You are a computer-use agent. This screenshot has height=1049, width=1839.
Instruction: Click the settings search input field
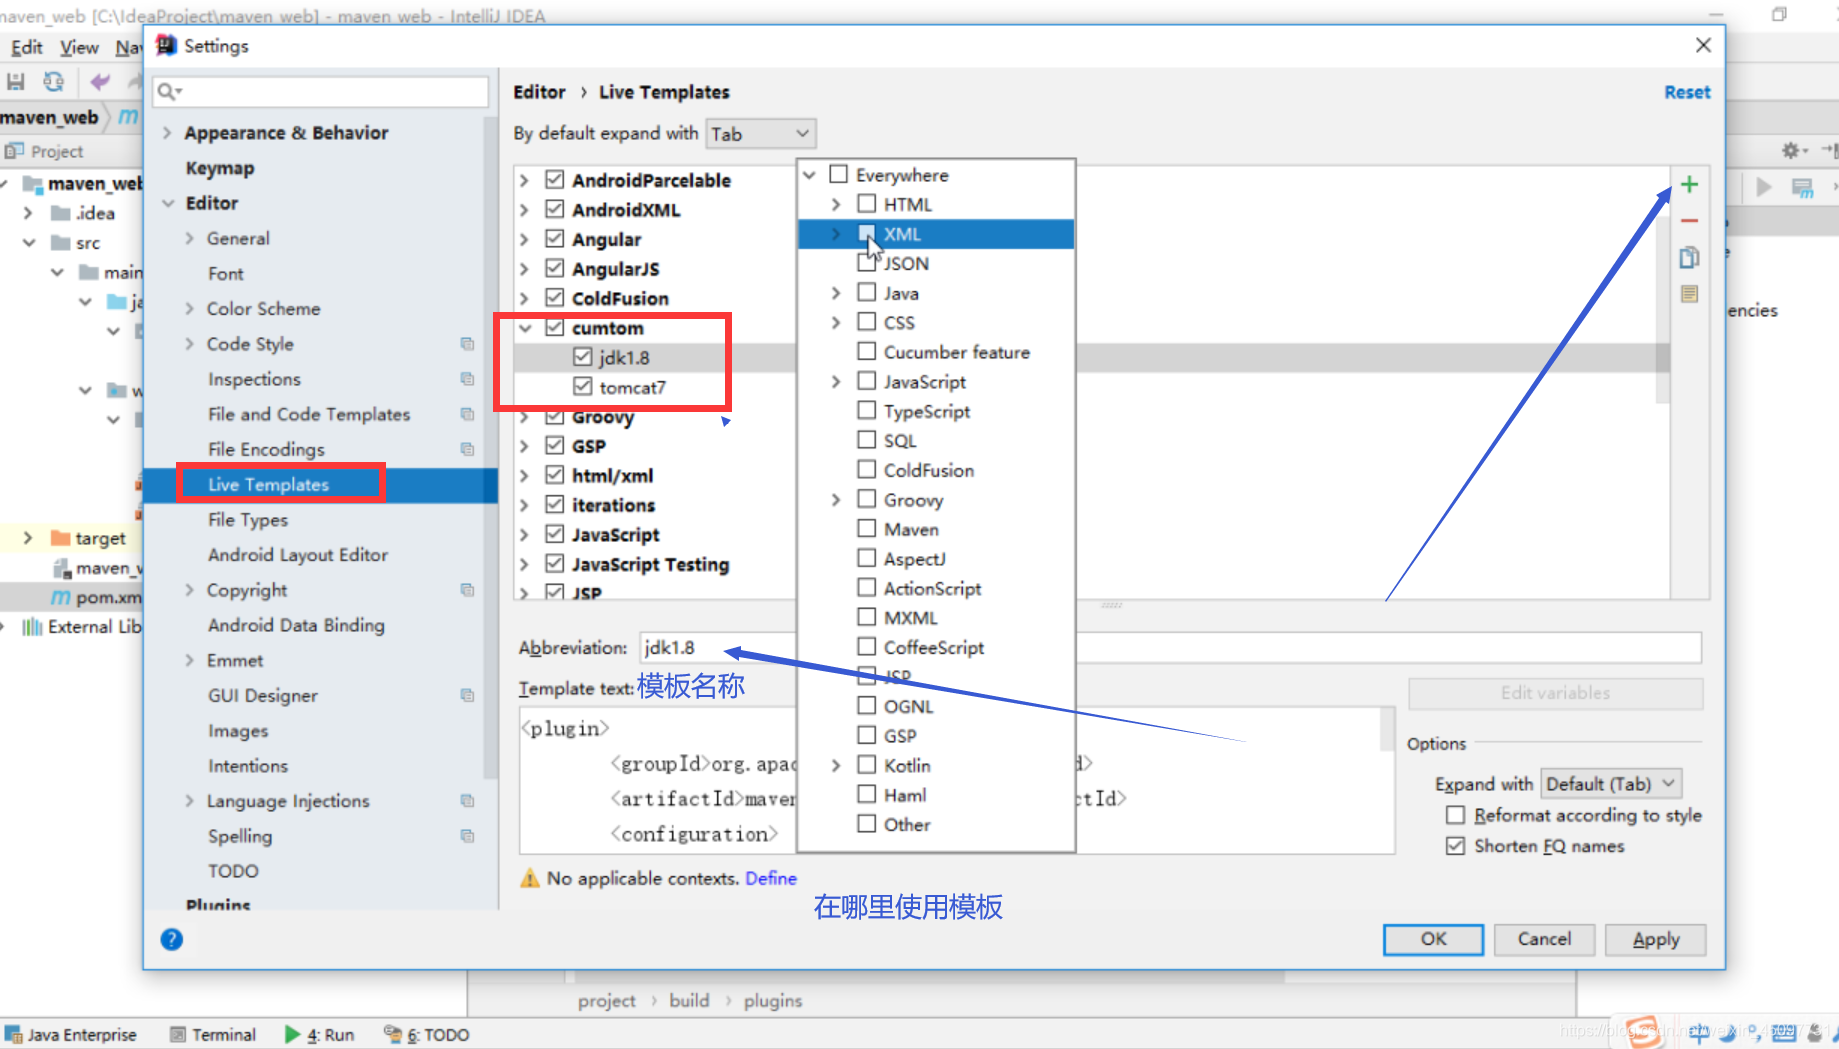[320, 92]
